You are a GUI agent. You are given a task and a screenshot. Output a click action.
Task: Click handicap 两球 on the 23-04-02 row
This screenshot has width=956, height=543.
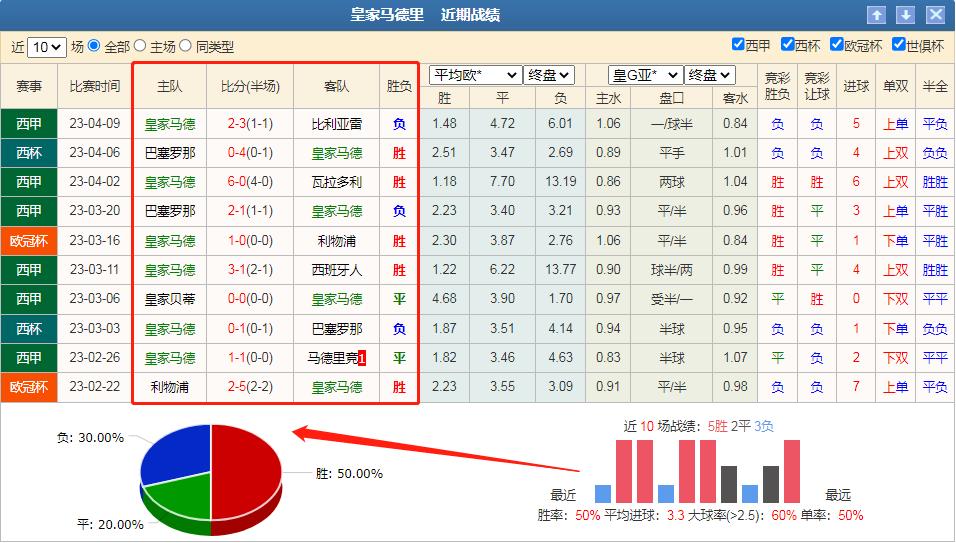coord(672,182)
